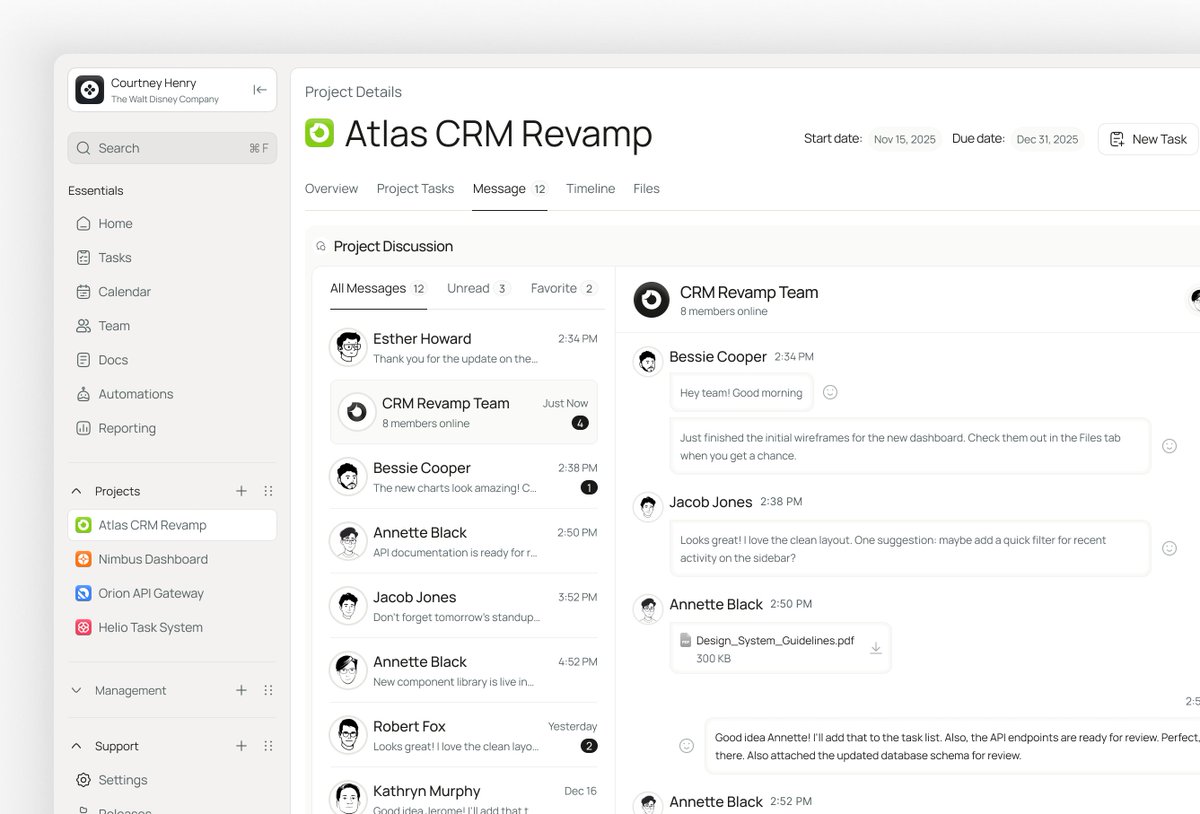Open Annette Black's component library conversation
The height and width of the screenshot is (814, 1200).
[x=464, y=671]
